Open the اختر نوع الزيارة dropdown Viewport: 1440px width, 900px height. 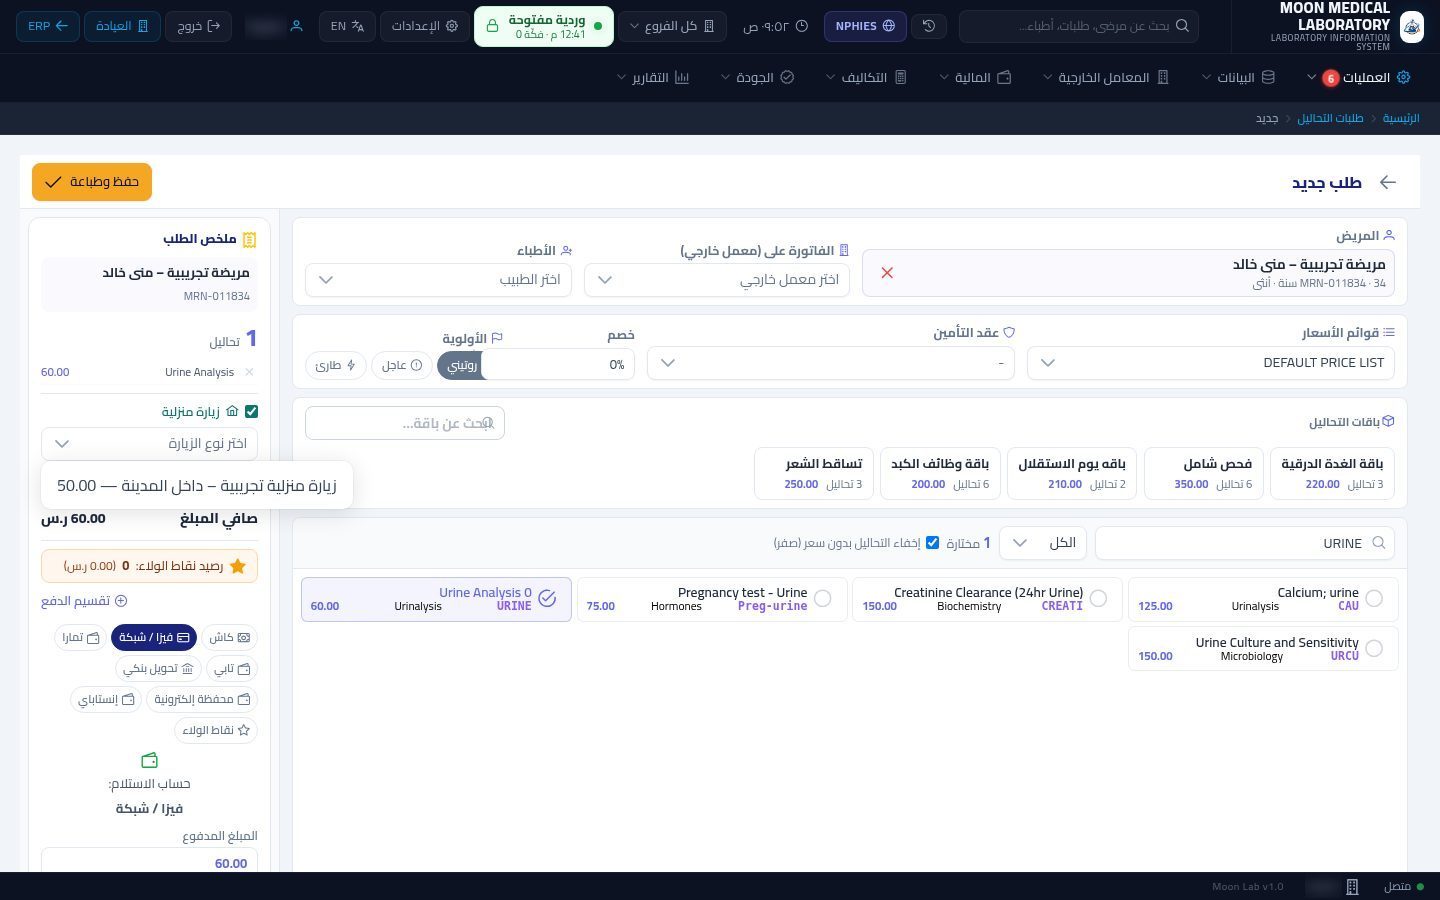(x=150, y=443)
